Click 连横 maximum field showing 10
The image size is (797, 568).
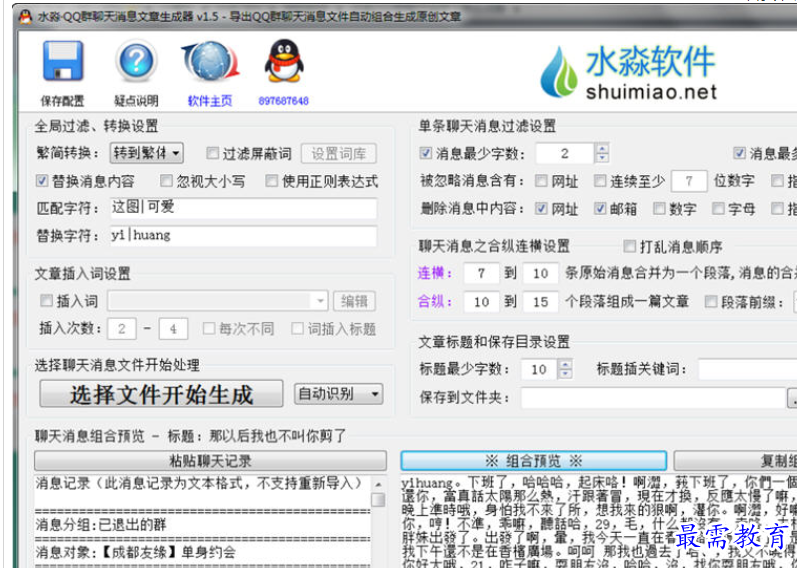coord(541,274)
